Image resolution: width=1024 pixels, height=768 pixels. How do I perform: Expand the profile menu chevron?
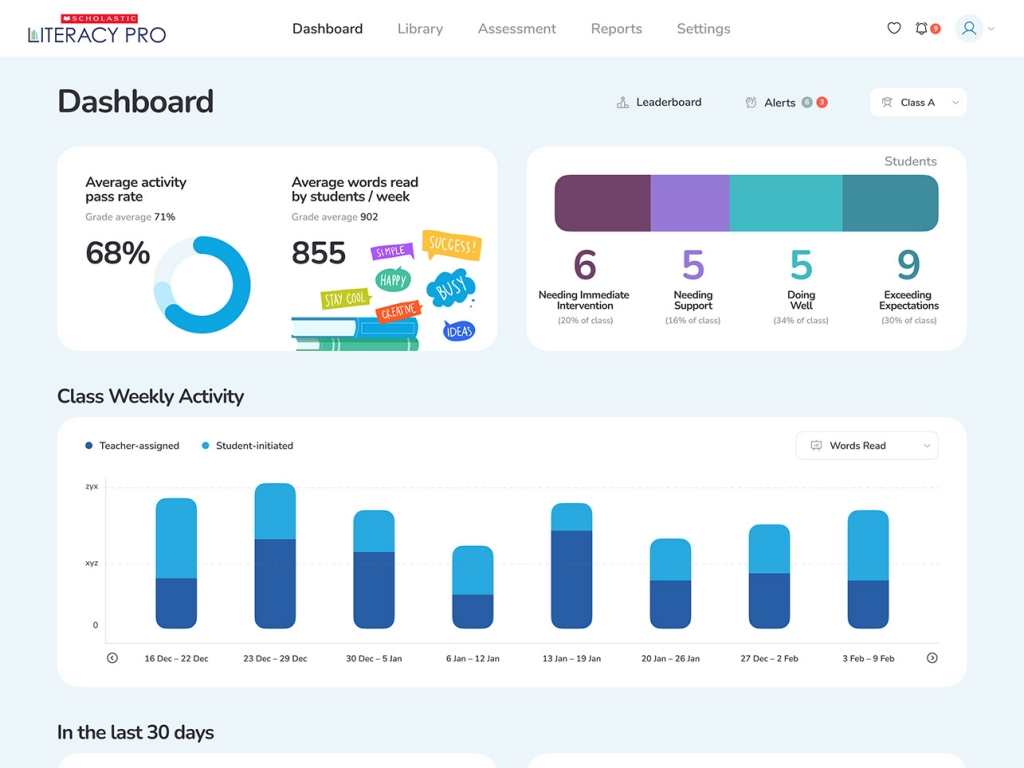coord(992,30)
